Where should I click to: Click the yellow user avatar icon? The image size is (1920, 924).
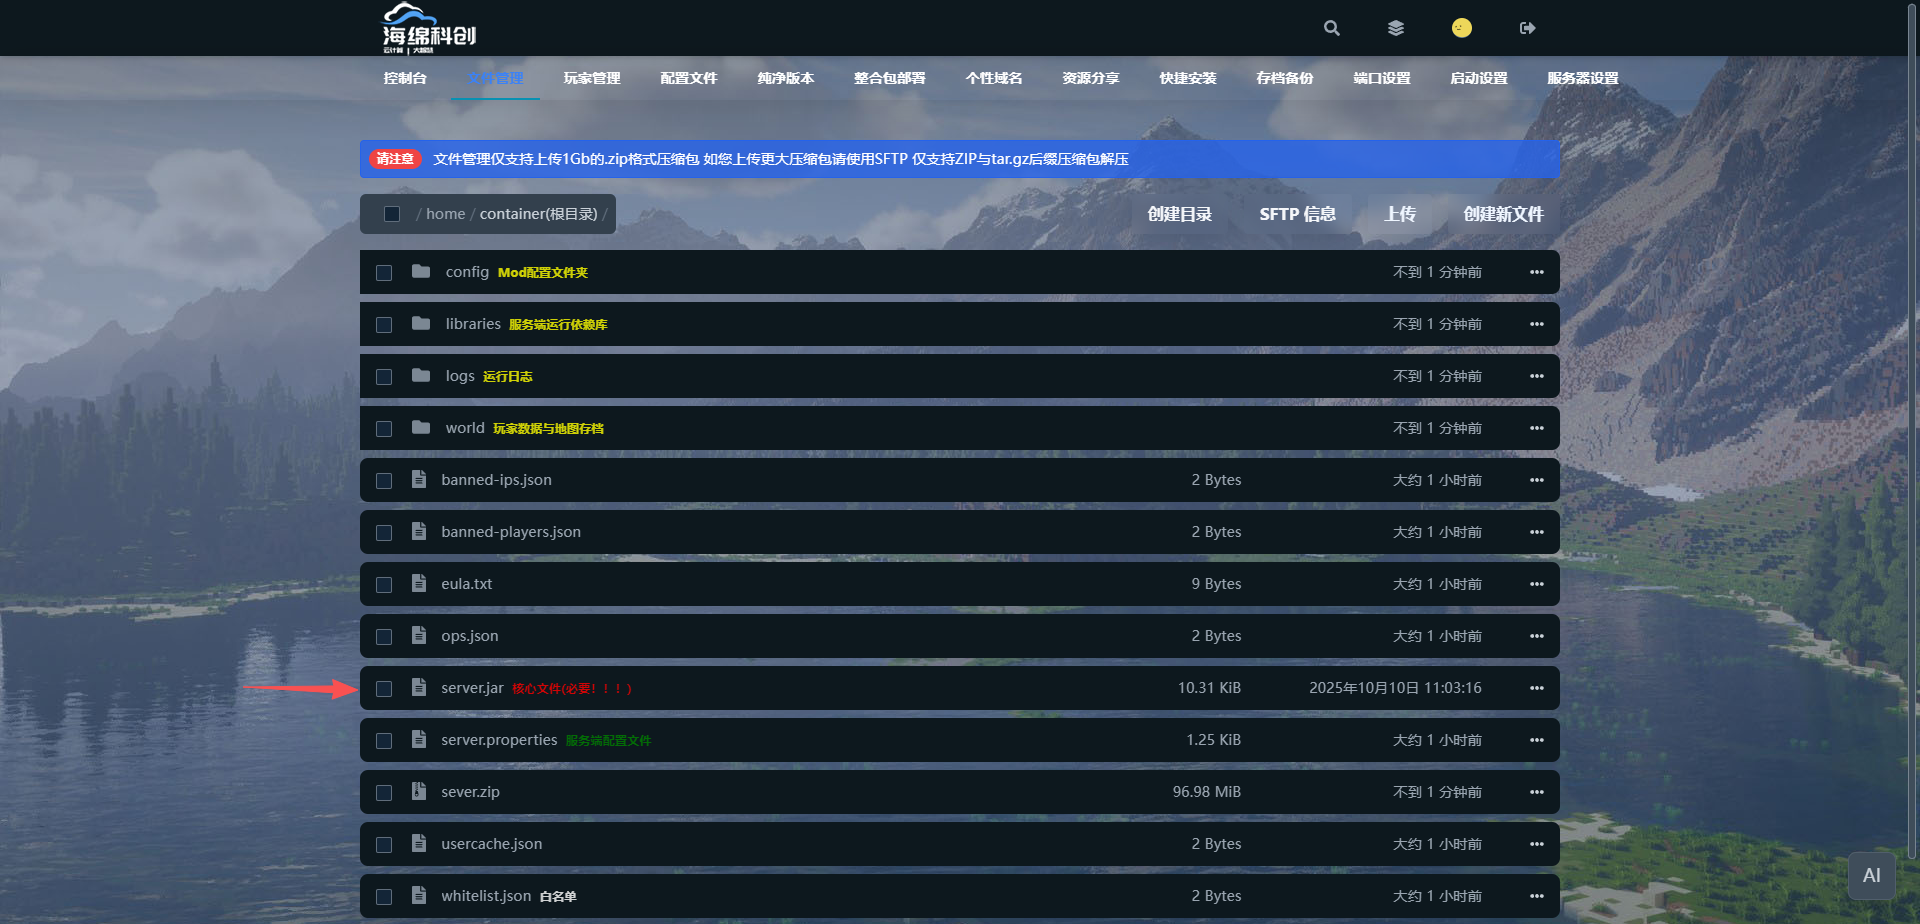pos(1461,28)
